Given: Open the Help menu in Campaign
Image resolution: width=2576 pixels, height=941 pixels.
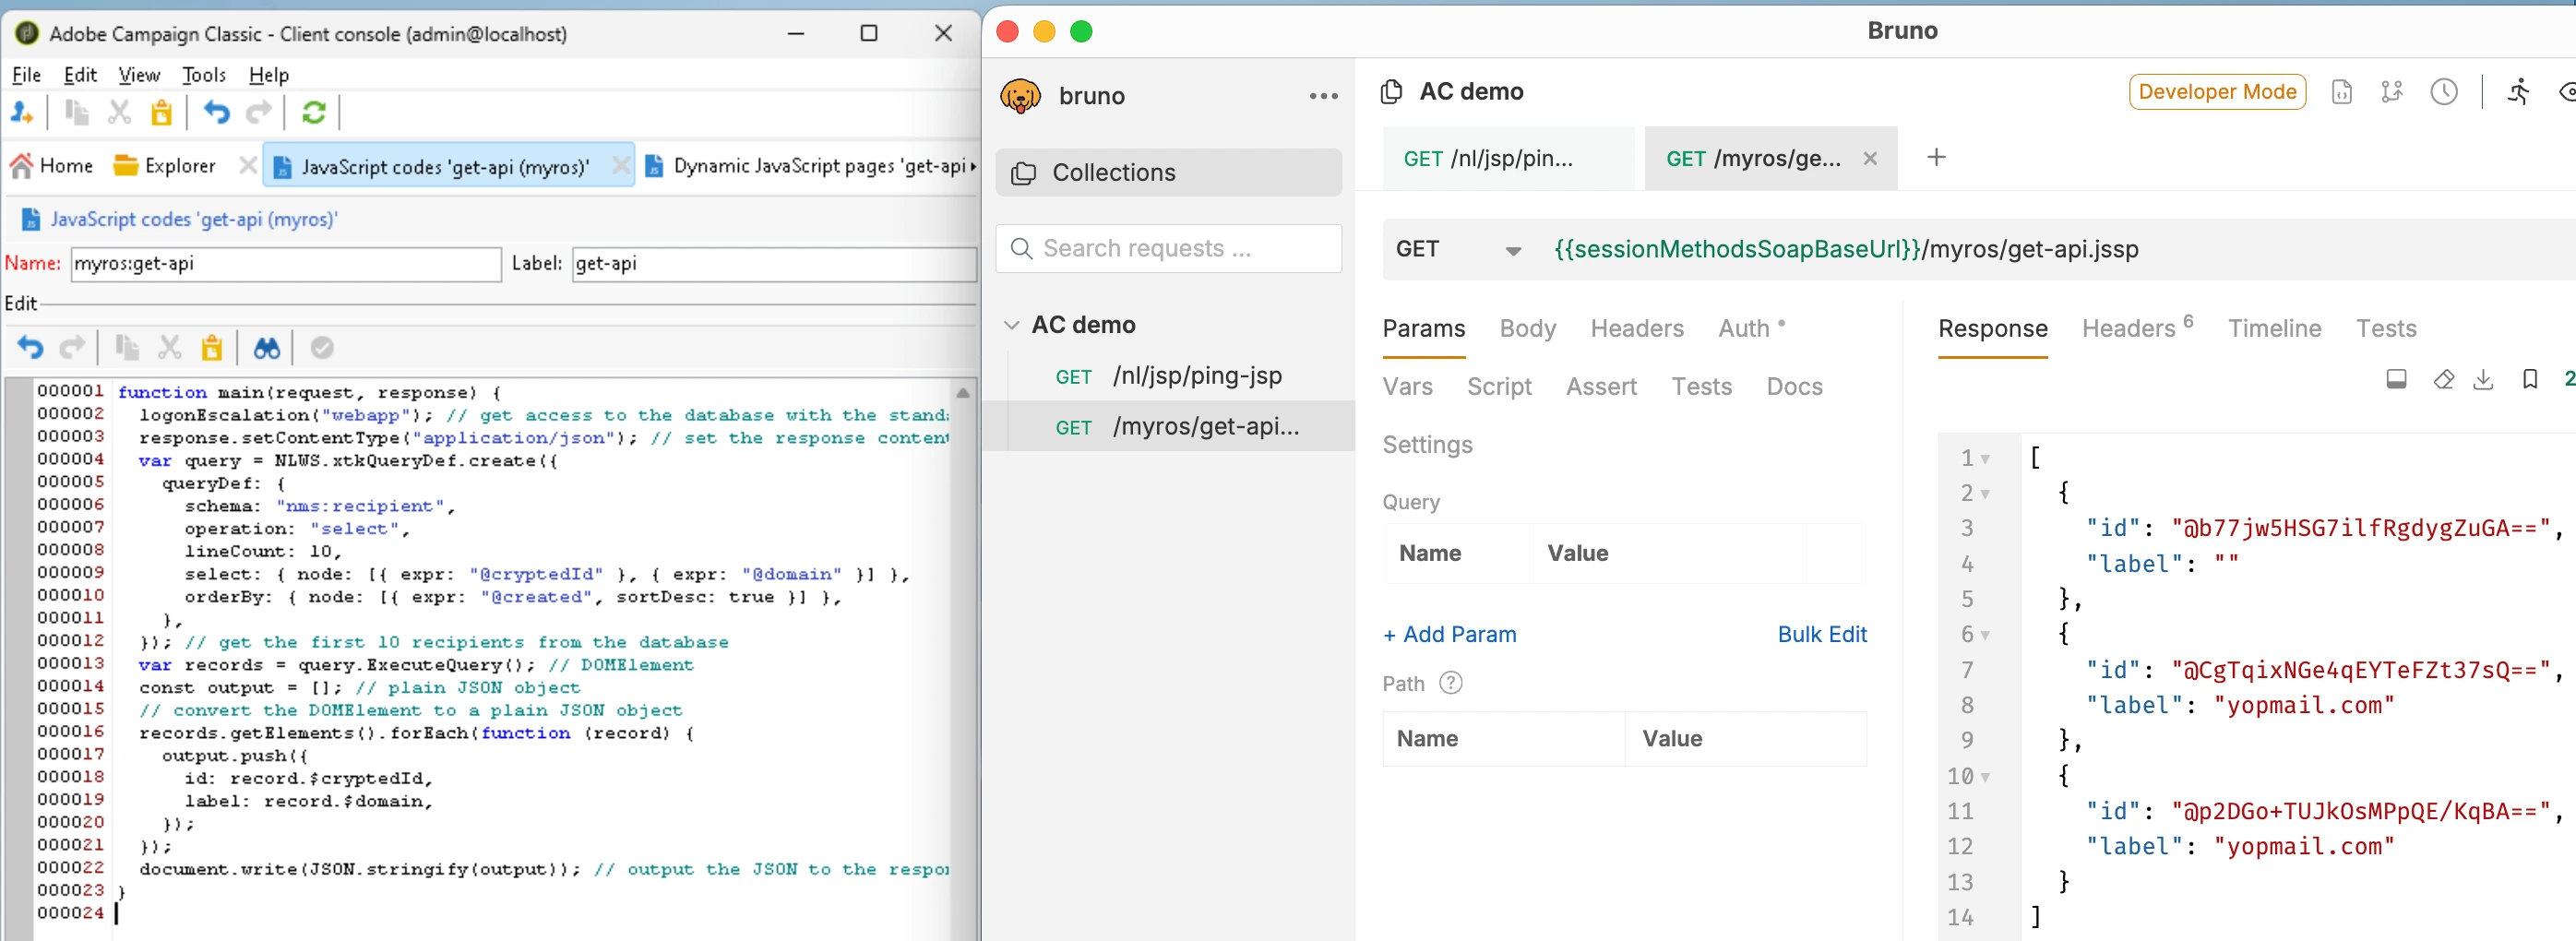Looking at the screenshot, I should pos(269,75).
